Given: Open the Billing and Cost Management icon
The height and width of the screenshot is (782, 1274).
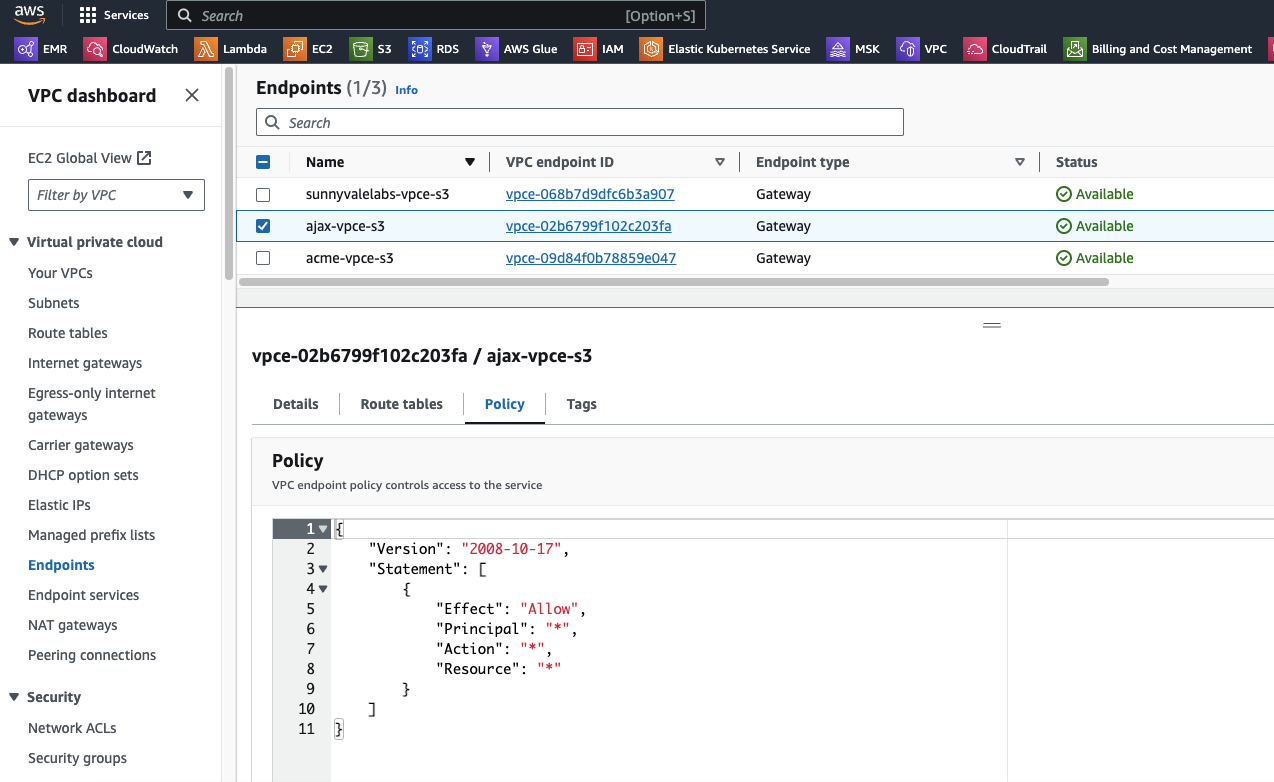Looking at the screenshot, I should (x=1075, y=49).
